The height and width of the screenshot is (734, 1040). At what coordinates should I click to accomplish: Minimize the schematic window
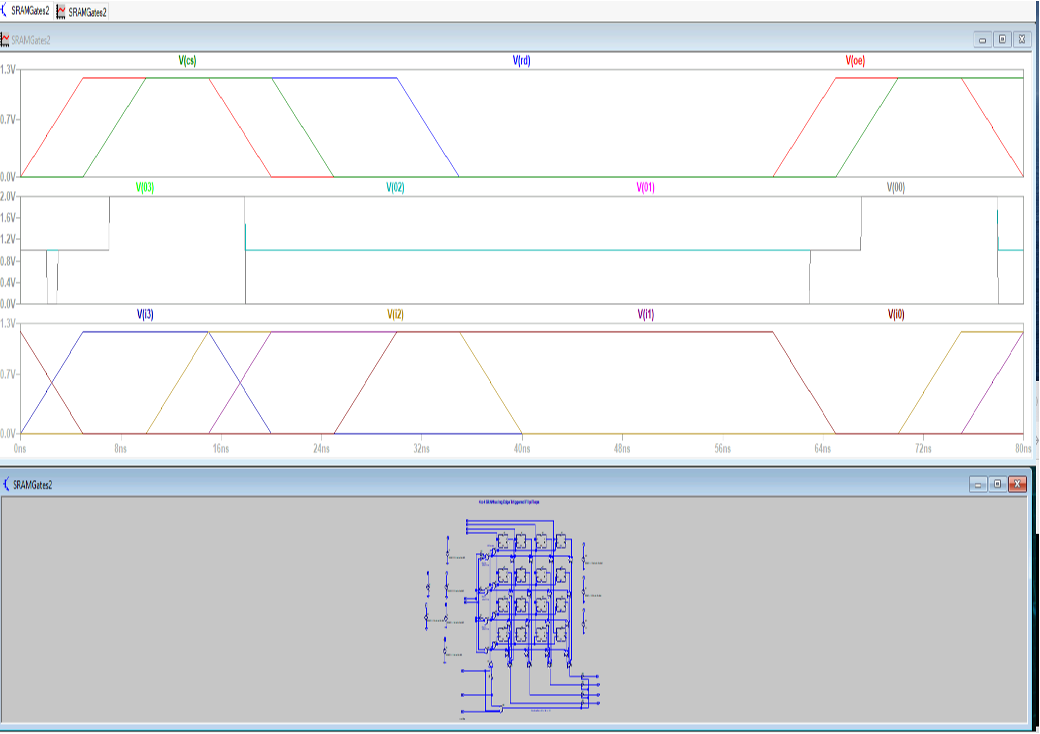978,484
